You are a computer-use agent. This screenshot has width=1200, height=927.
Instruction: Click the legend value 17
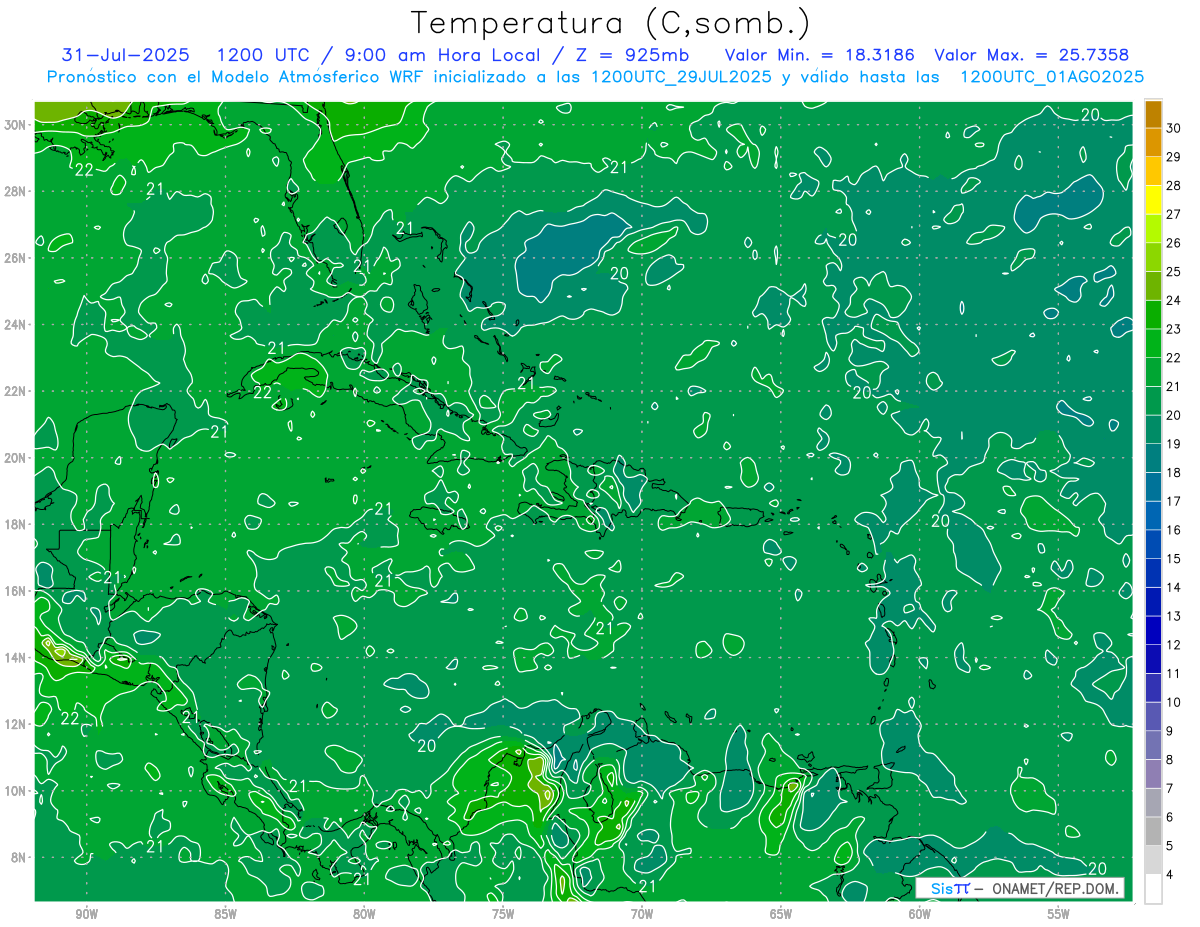click(x=1173, y=501)
